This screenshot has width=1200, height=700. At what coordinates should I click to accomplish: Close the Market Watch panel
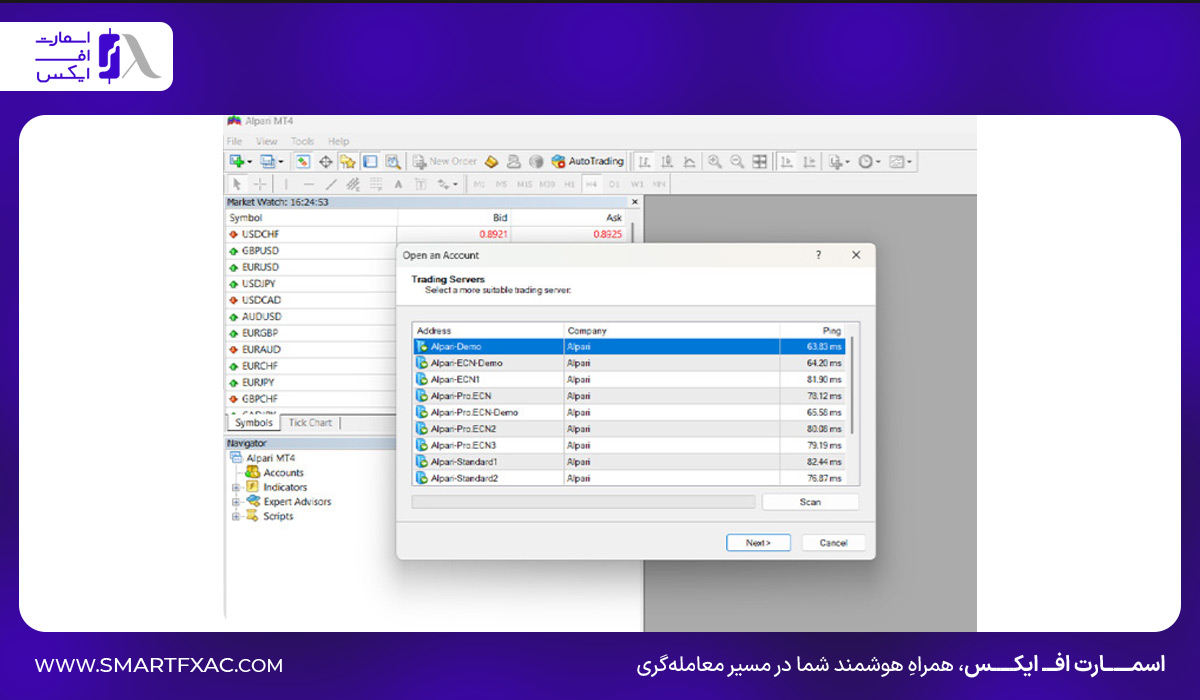(x=634, y=202)
